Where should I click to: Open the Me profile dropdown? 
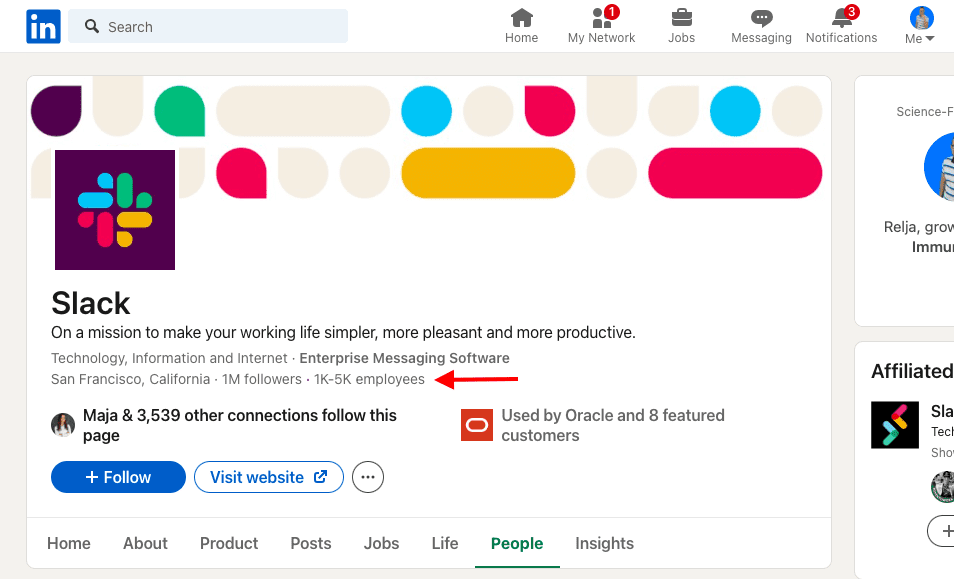pos(920,26)
